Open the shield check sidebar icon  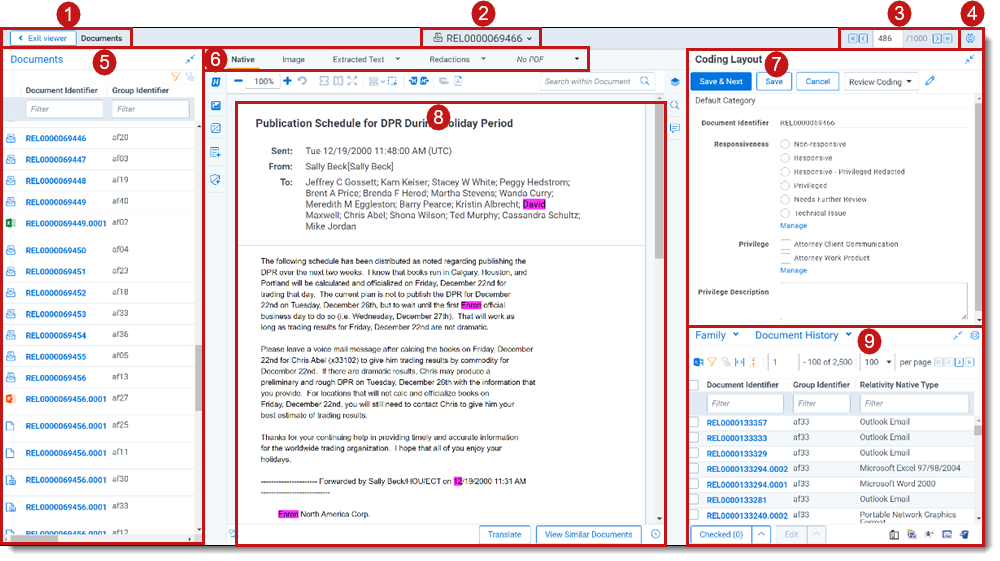point(216,180)
